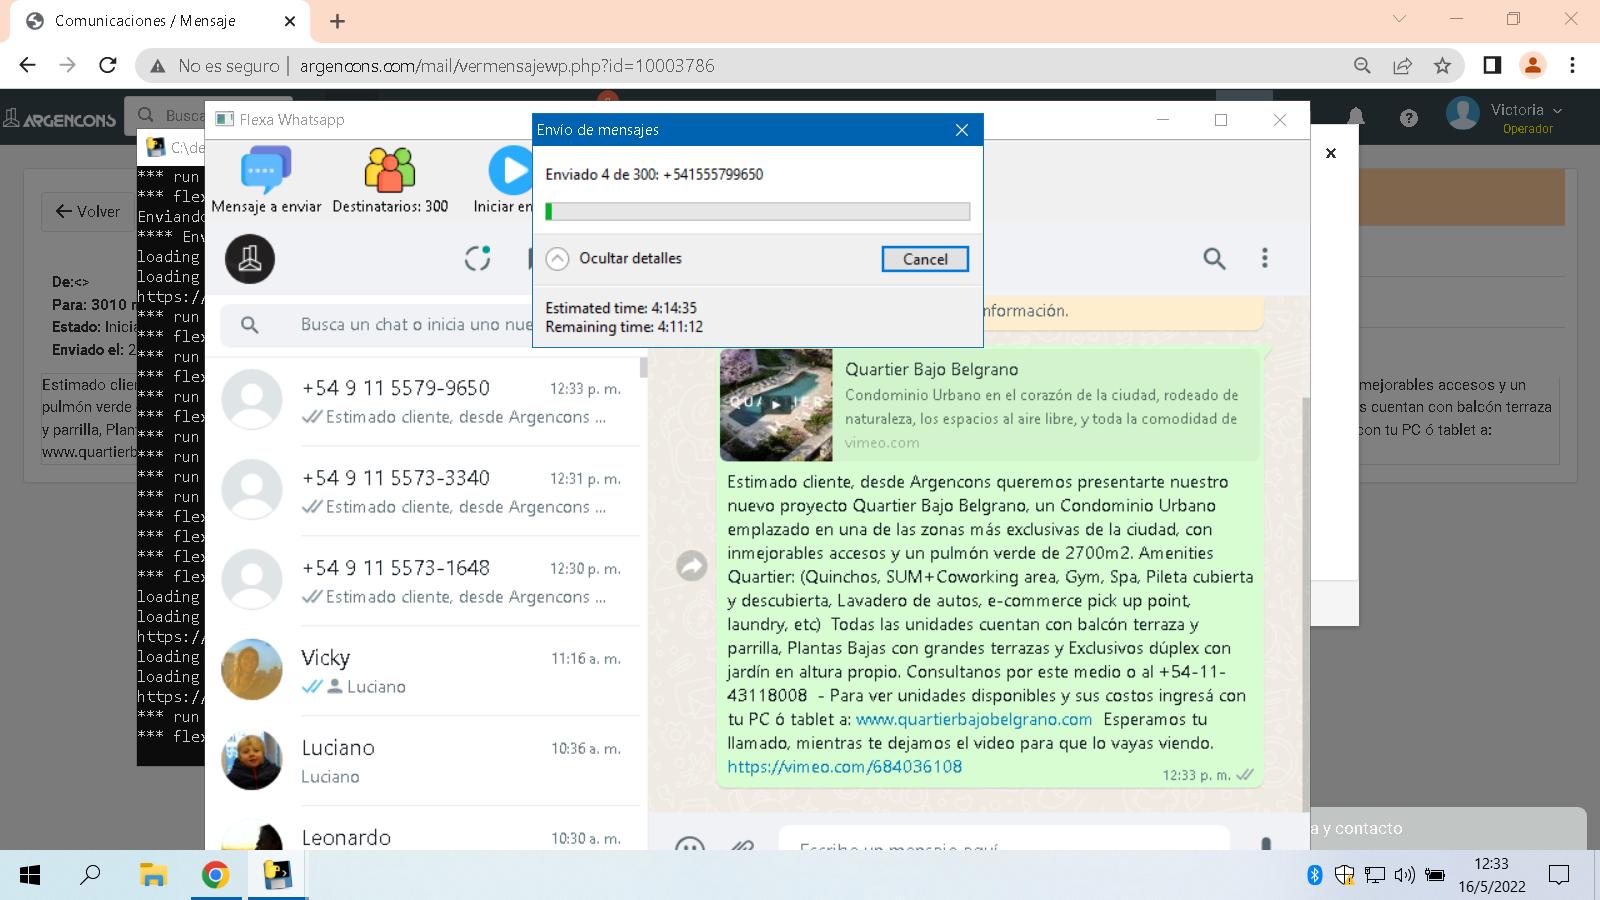Click the Volver back button
Screen dimensions: 1600x900
pos(87,212)
